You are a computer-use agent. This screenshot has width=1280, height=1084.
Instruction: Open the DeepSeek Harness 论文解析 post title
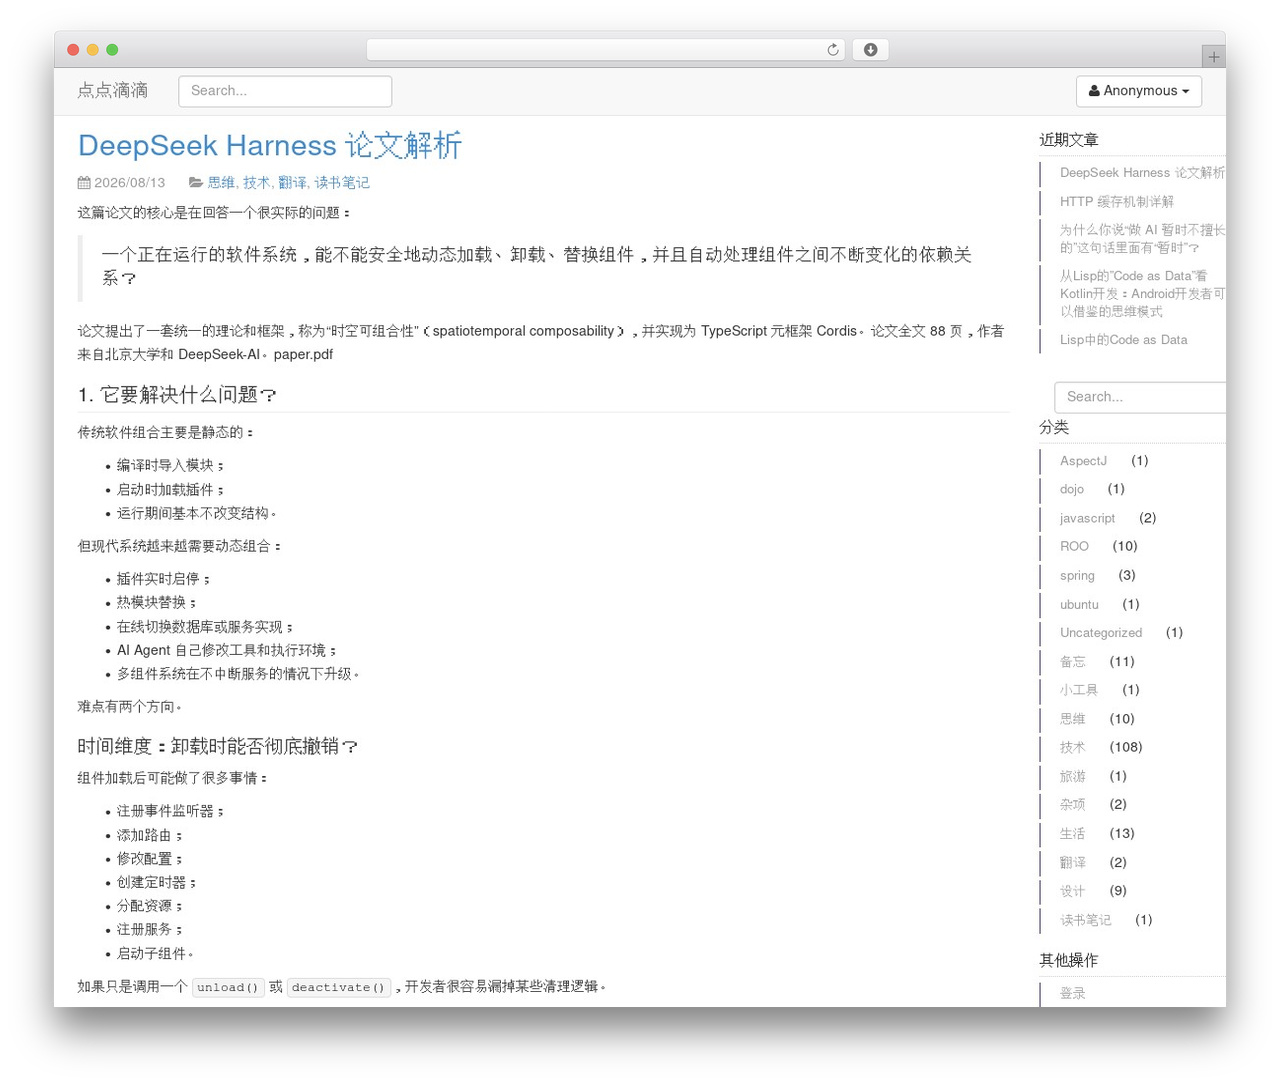[270, 146]
